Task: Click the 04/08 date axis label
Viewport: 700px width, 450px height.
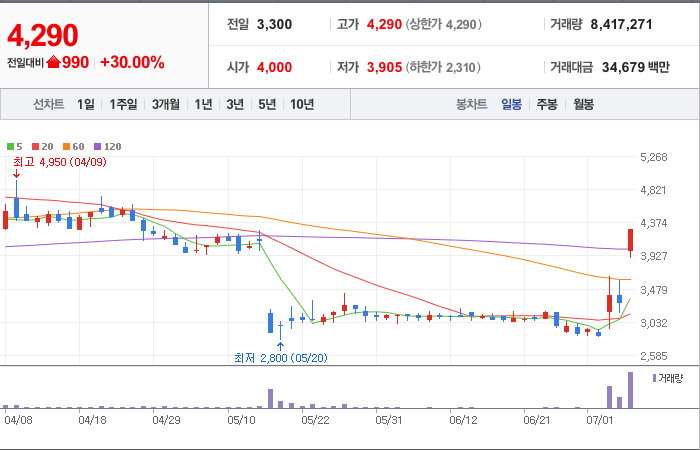Action: (x=18, y=421)
